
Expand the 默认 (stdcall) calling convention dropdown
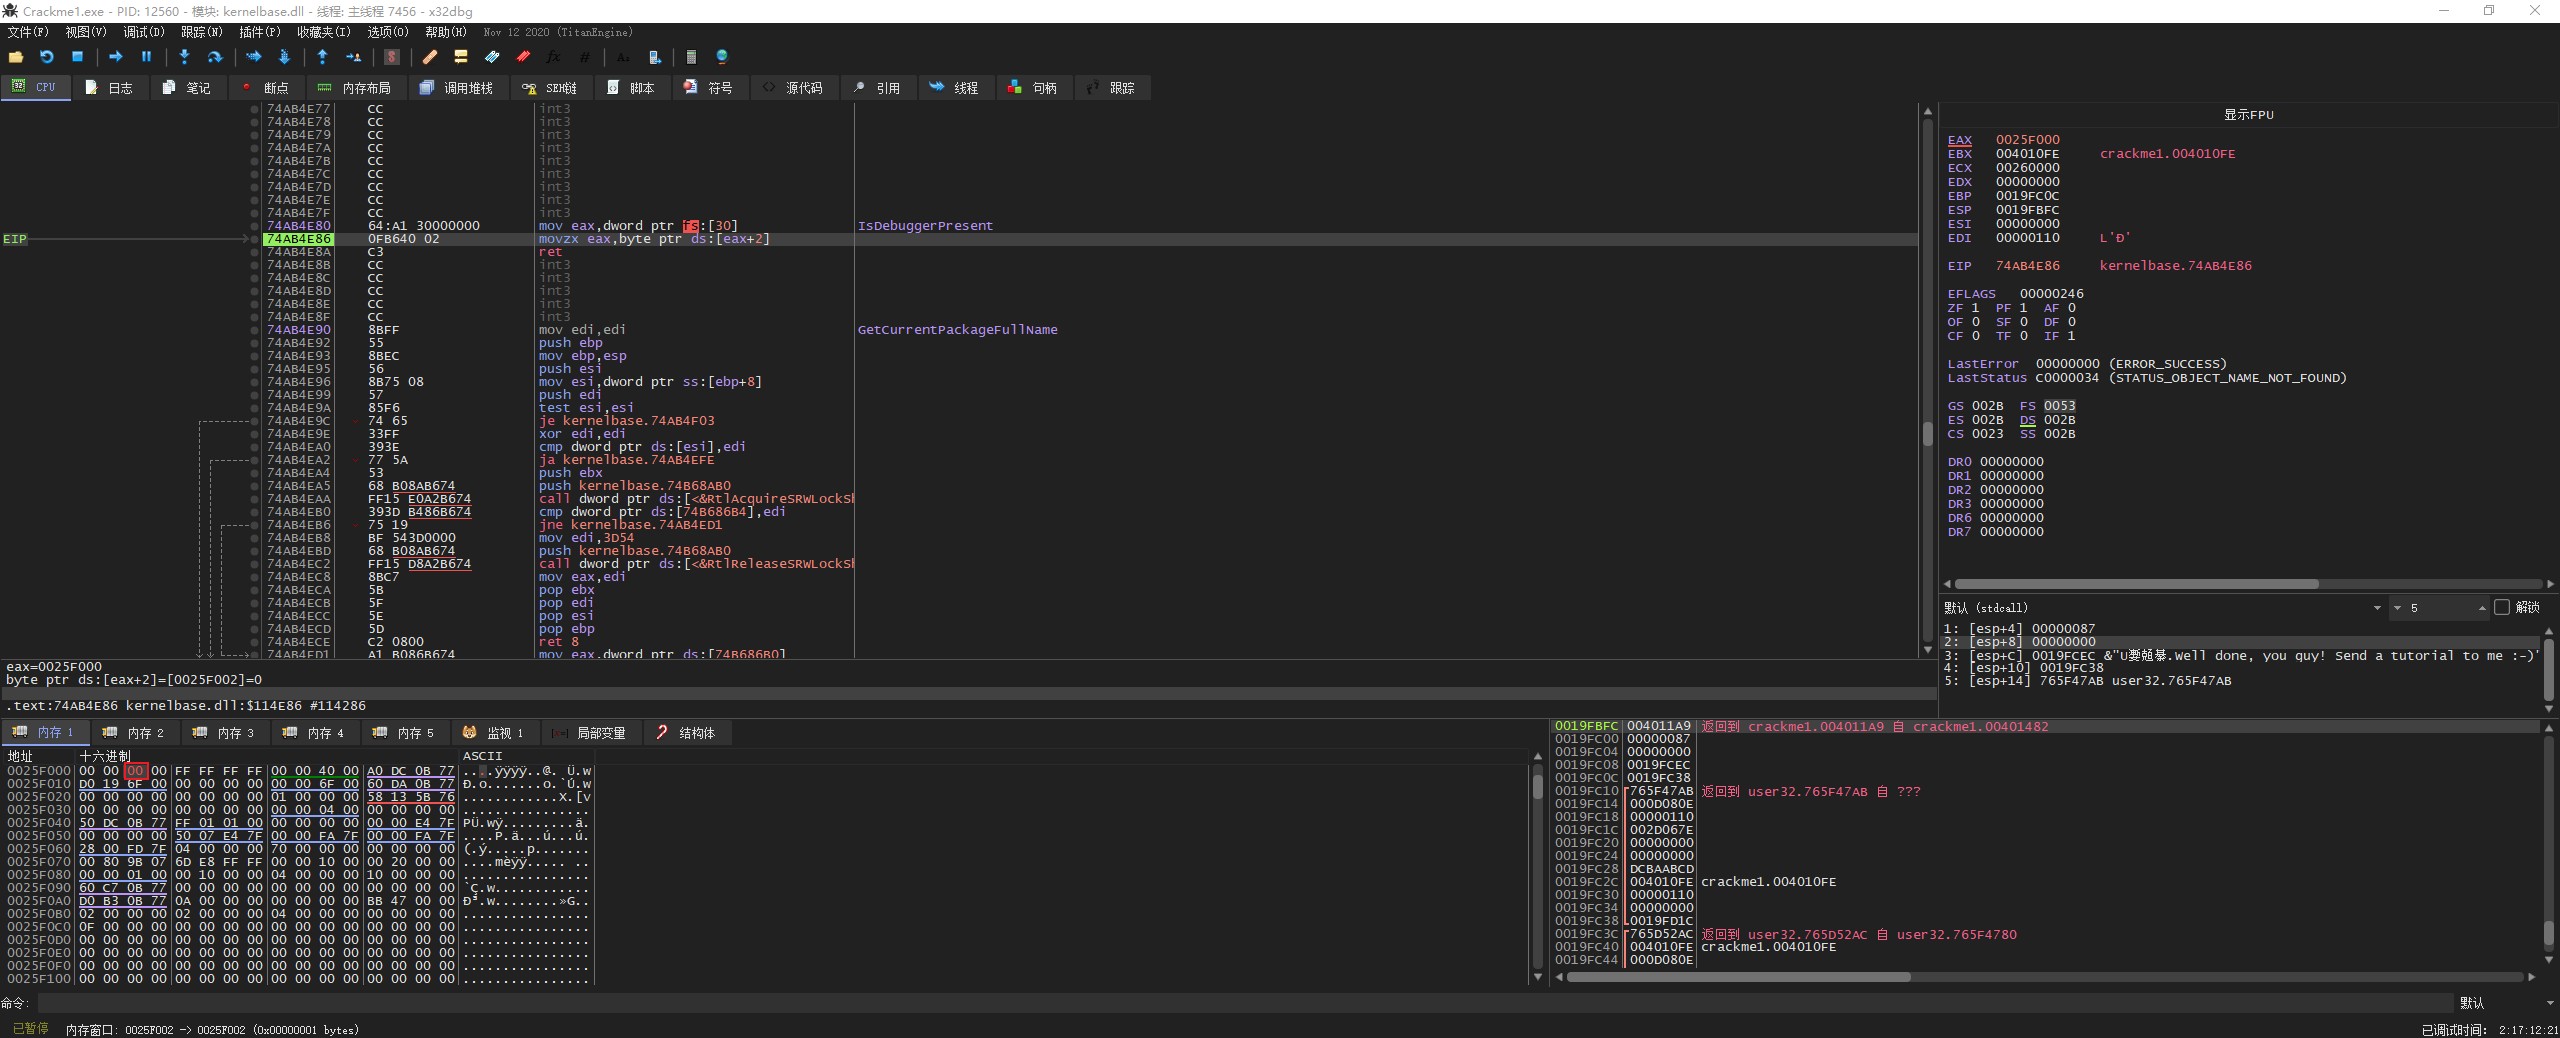2376,608
